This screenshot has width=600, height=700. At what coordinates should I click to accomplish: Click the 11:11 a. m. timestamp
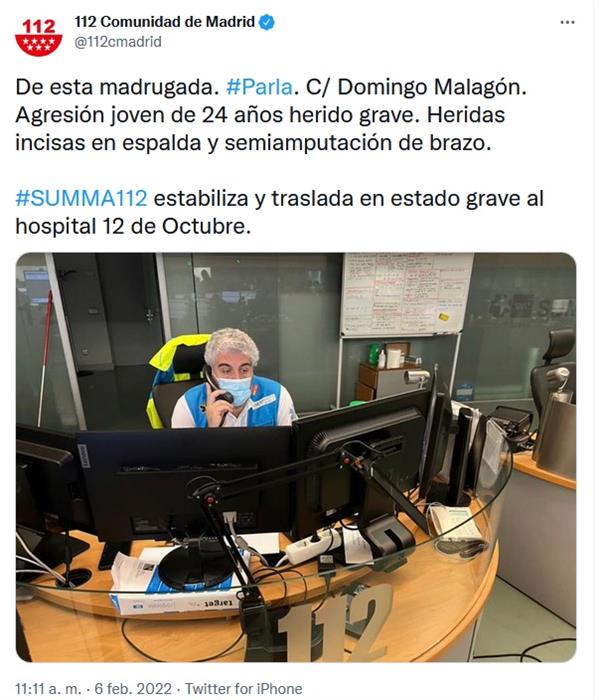pos(48,688)
